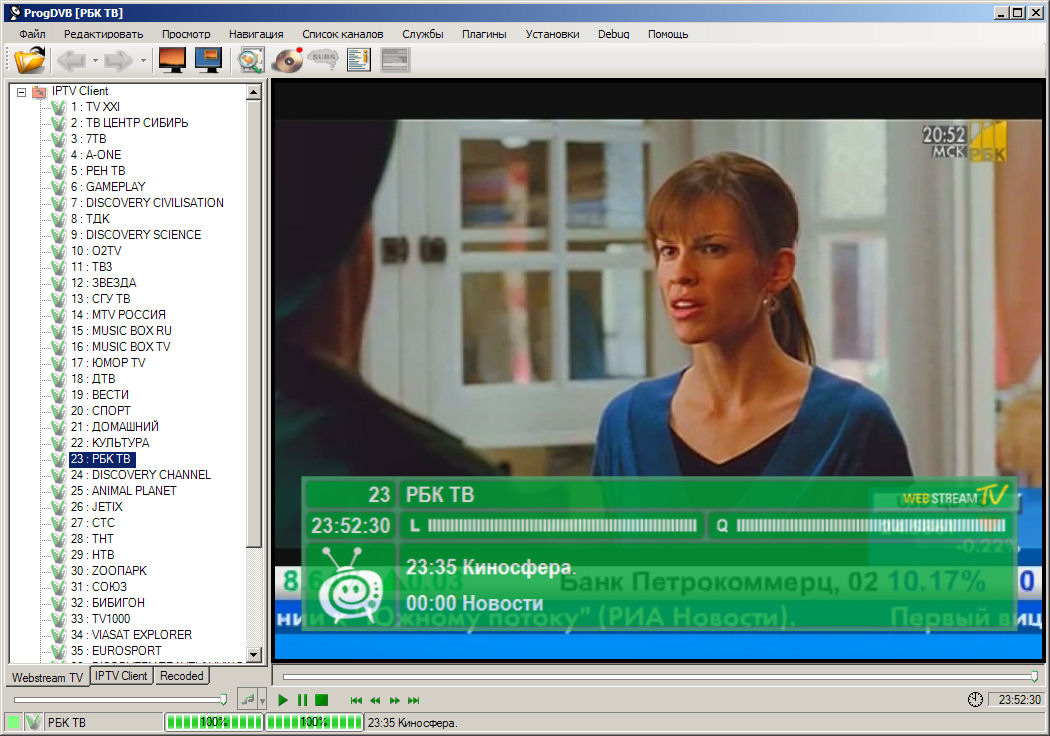Switch to the Webstream TV tab

tap(48, 677)
